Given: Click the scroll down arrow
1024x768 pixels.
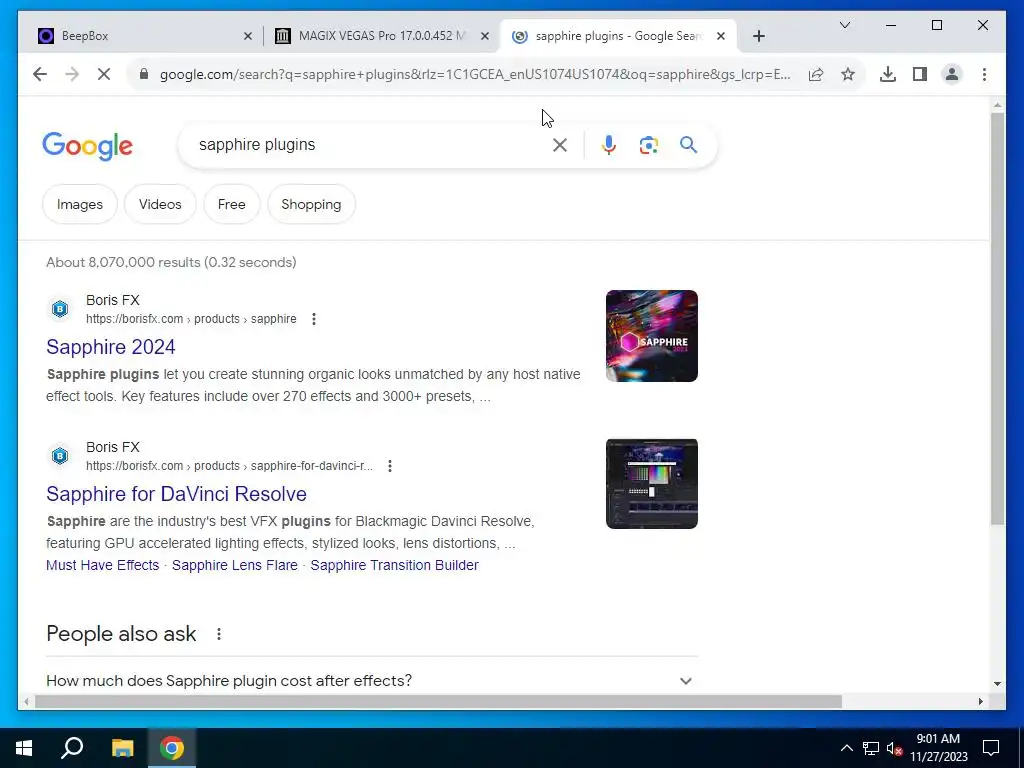Looking at the screenshot, I should 997,684.
